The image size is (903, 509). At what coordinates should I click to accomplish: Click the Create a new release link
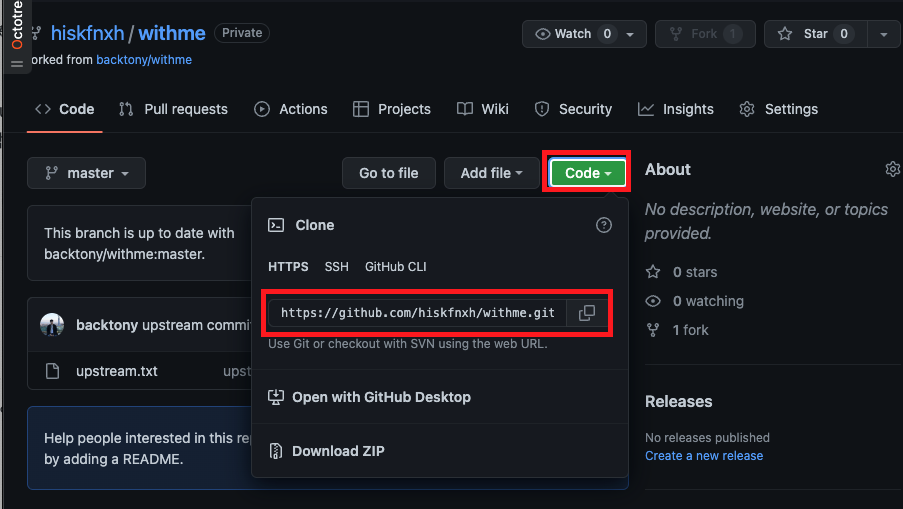(704, 455)
